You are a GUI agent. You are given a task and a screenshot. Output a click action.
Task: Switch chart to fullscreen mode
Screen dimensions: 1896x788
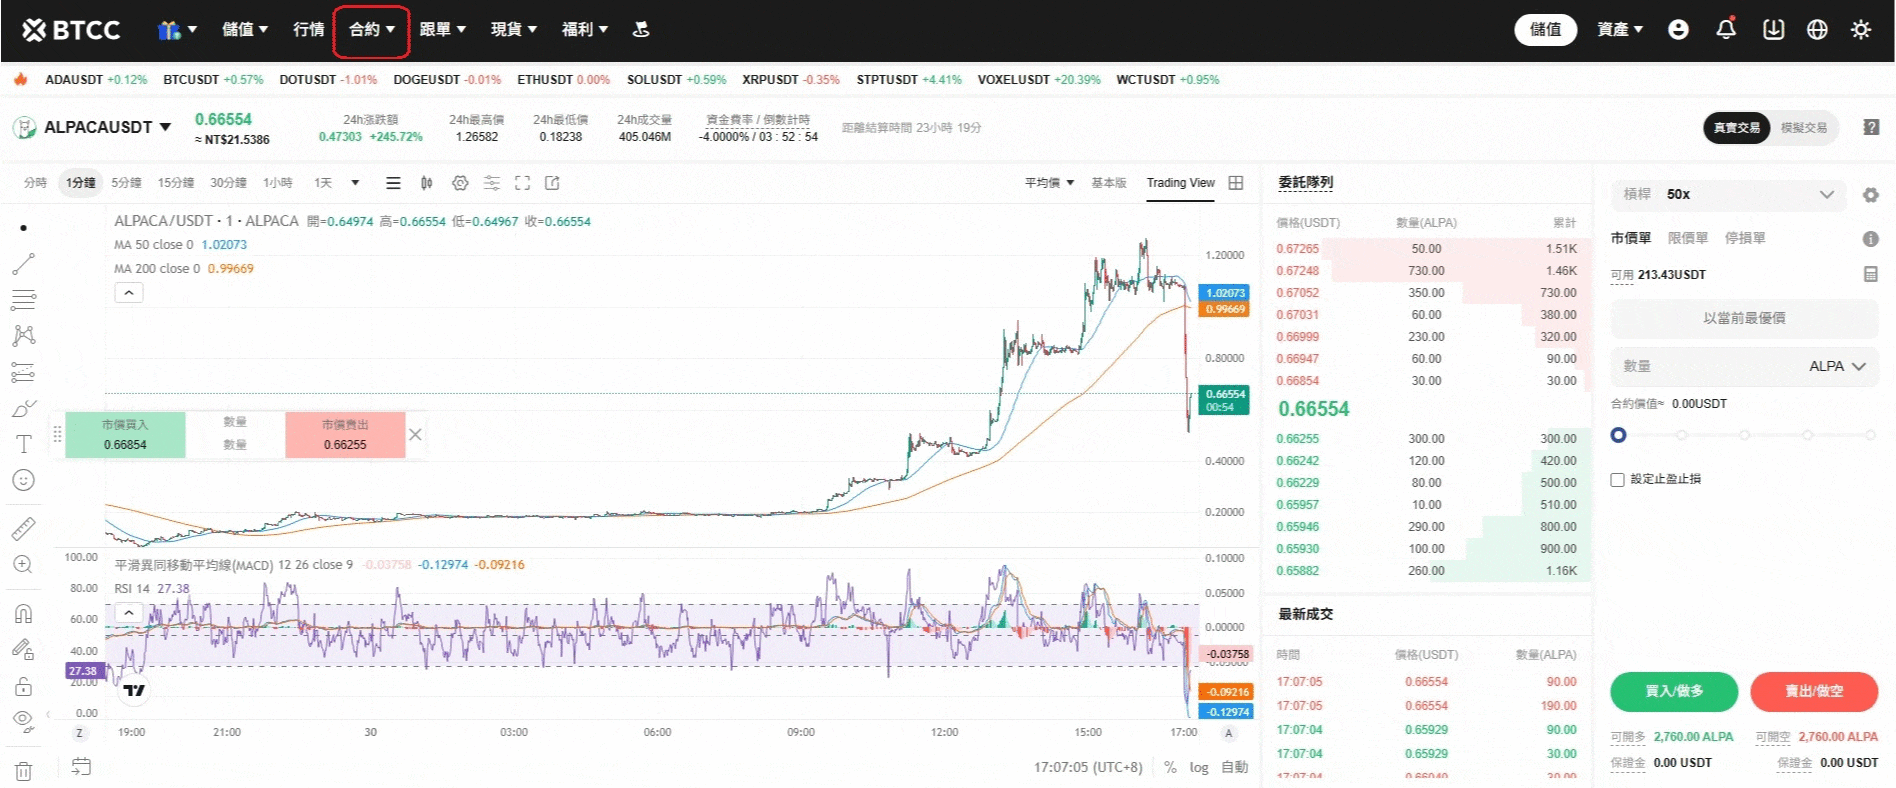point(522,183)
